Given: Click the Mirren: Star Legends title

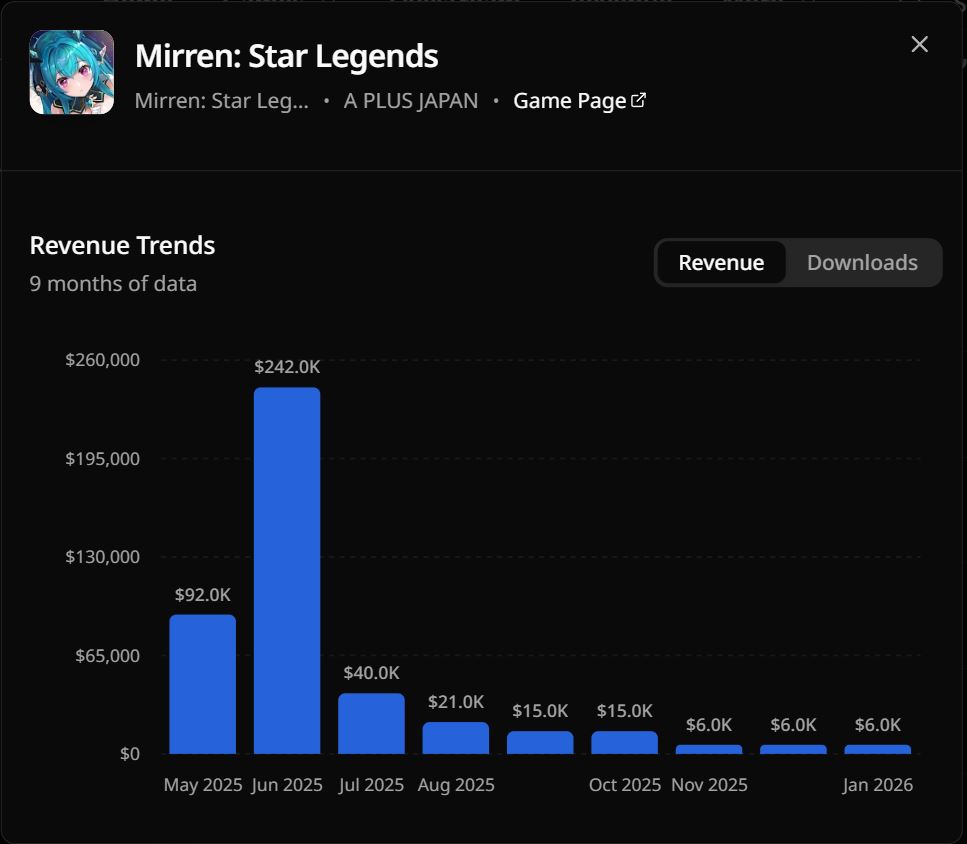Looking at the screenshot, I should click(x=287, y=56).
